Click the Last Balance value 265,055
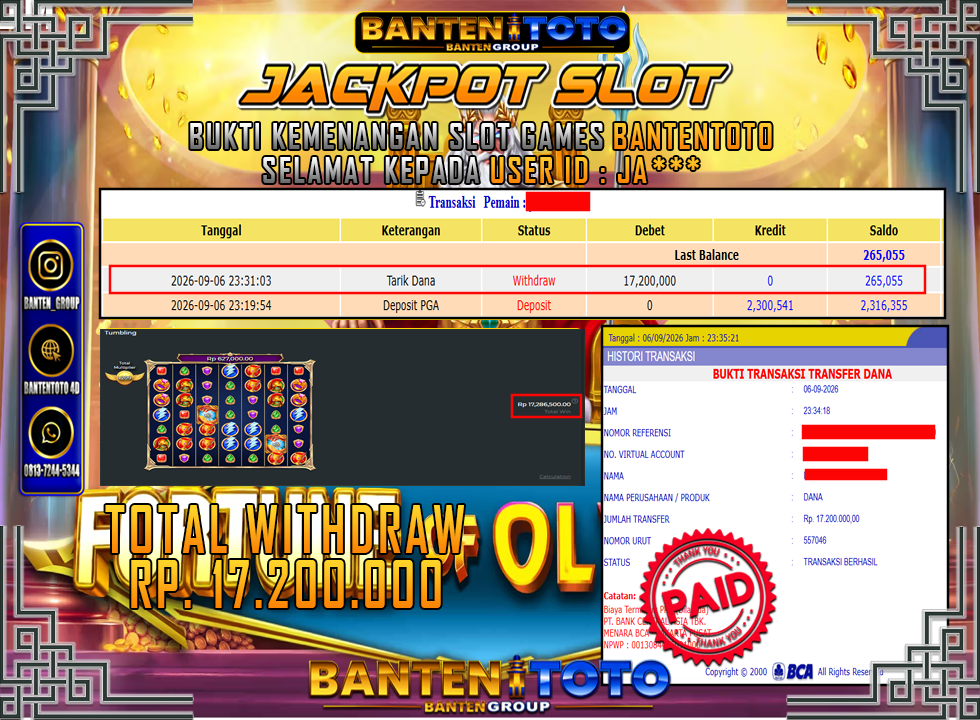 [884, 255]
